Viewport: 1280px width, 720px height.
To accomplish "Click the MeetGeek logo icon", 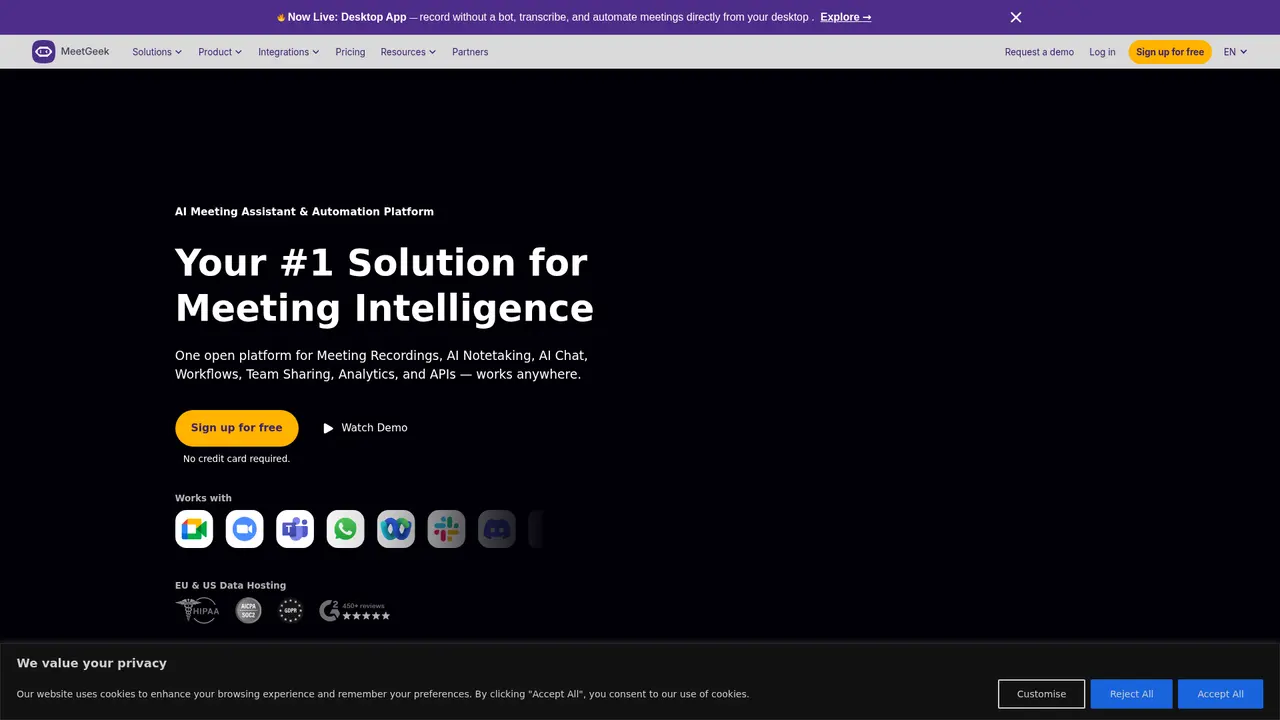I will (x=43, y=52).
